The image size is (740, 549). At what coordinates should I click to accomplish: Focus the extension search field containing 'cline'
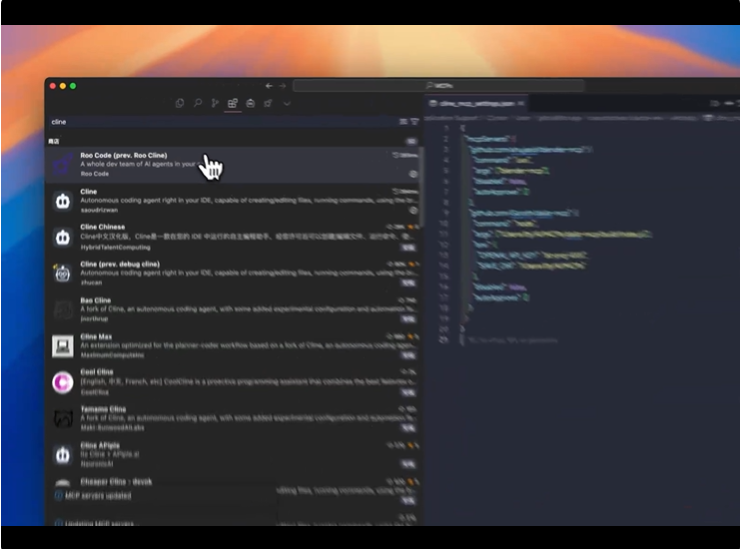[x=222, y=122]
